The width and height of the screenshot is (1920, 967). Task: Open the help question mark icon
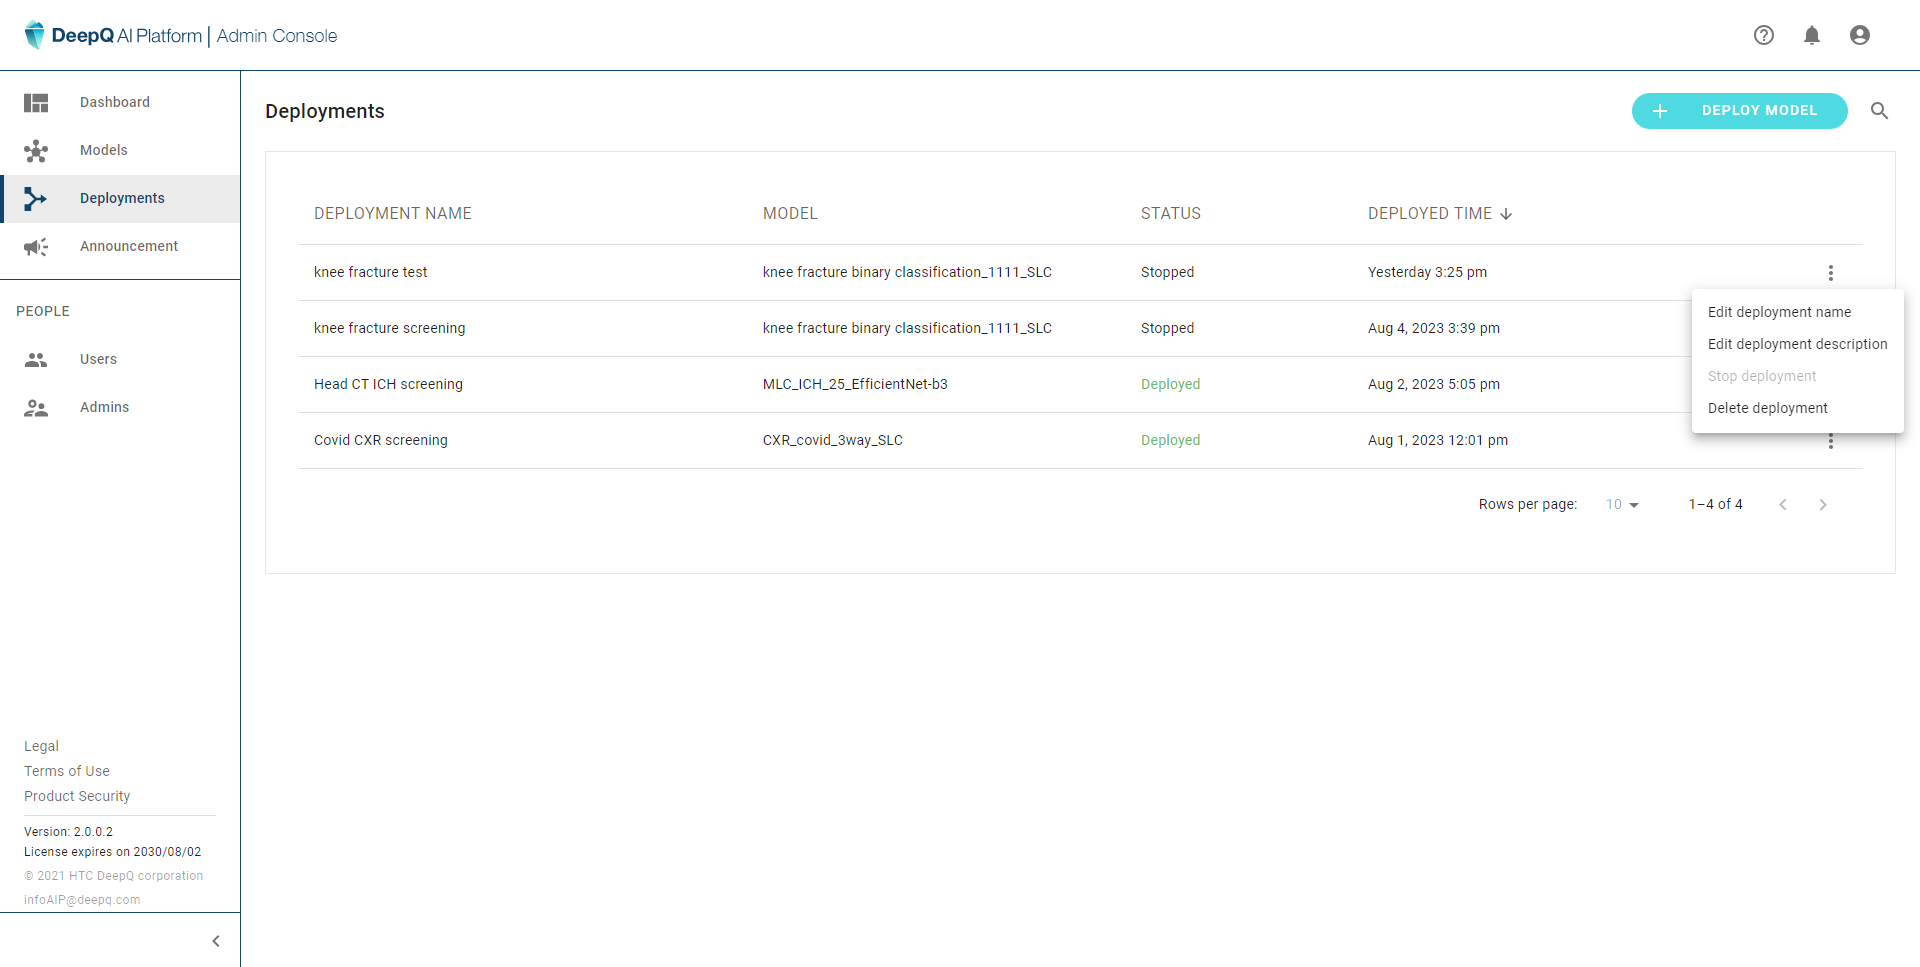[1763, 35]
